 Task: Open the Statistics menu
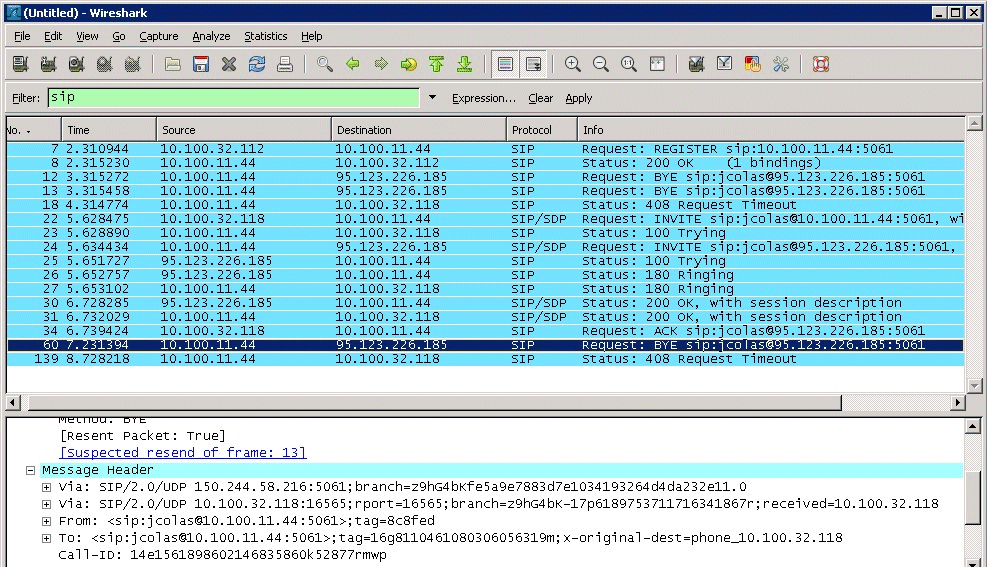click(266, 37)
